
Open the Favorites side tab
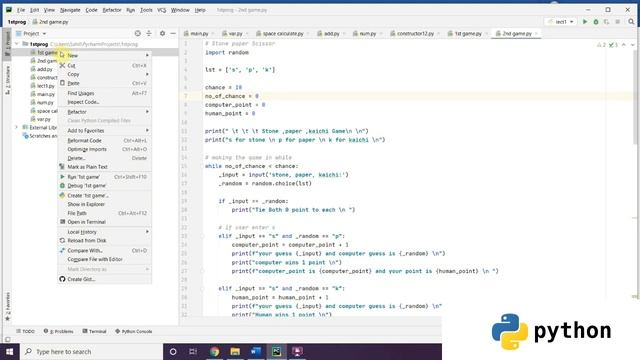pyautogui.click(x=7, y=306)
